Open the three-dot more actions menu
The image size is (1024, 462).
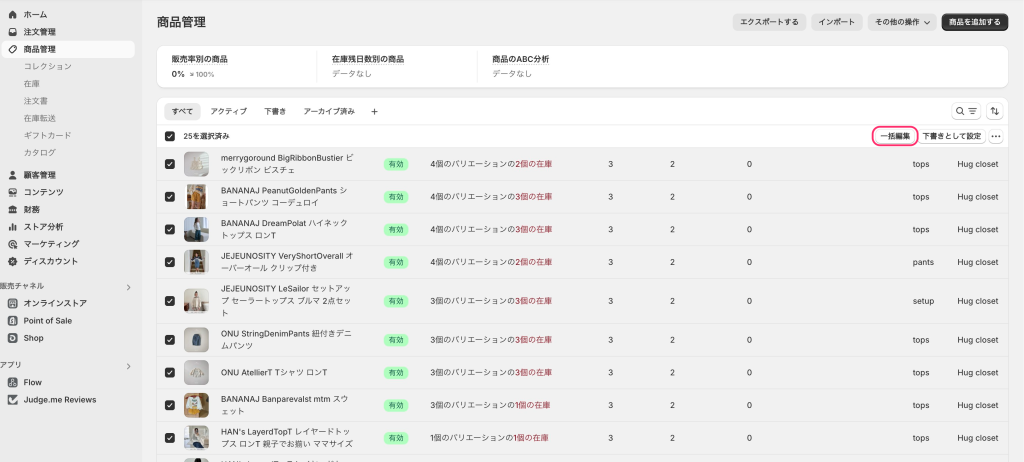[x=995, y=136]
